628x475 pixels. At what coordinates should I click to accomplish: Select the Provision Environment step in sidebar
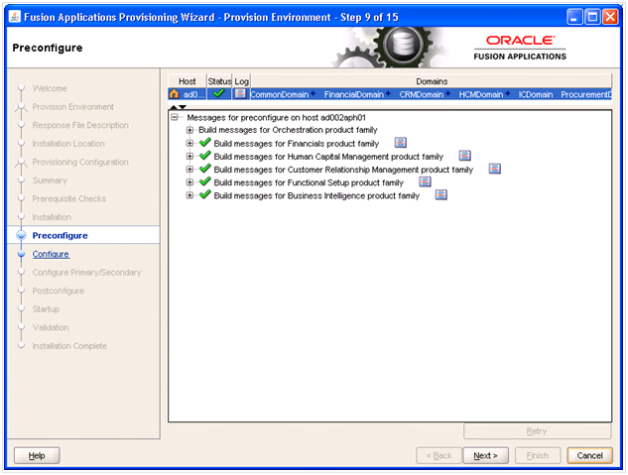[73, 107]
